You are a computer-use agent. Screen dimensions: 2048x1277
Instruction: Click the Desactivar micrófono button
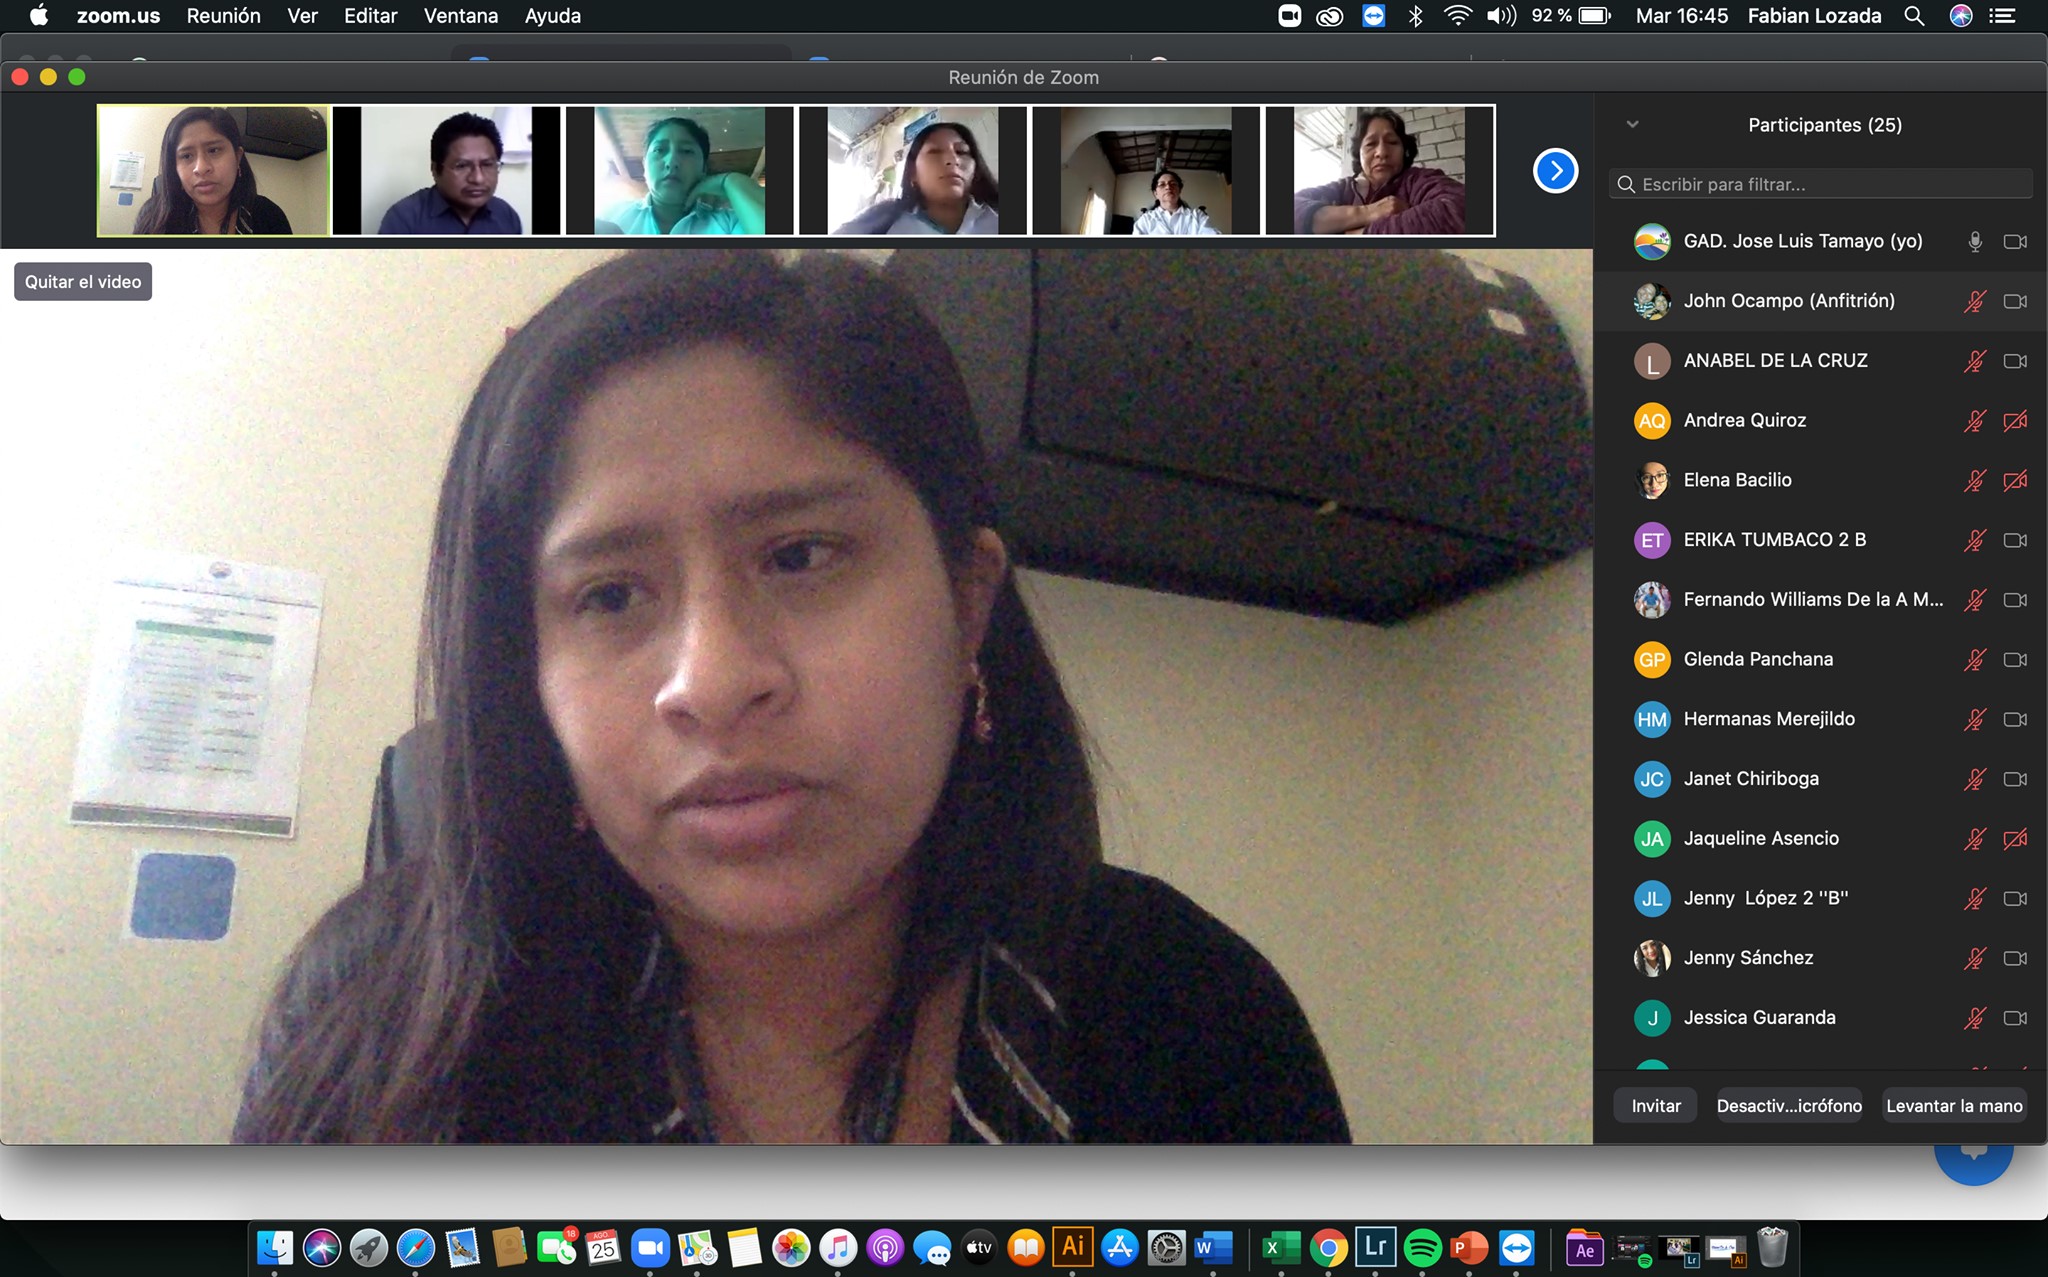click(1788, 1106)
